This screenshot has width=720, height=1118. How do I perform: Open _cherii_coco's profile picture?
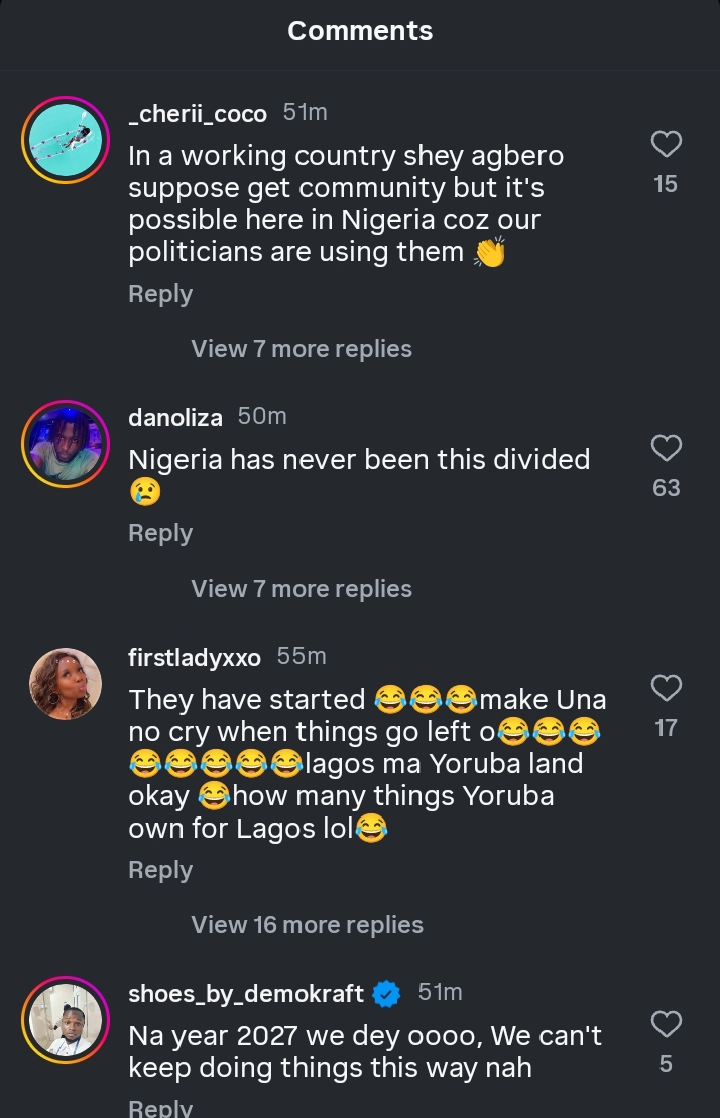(65, 140)
